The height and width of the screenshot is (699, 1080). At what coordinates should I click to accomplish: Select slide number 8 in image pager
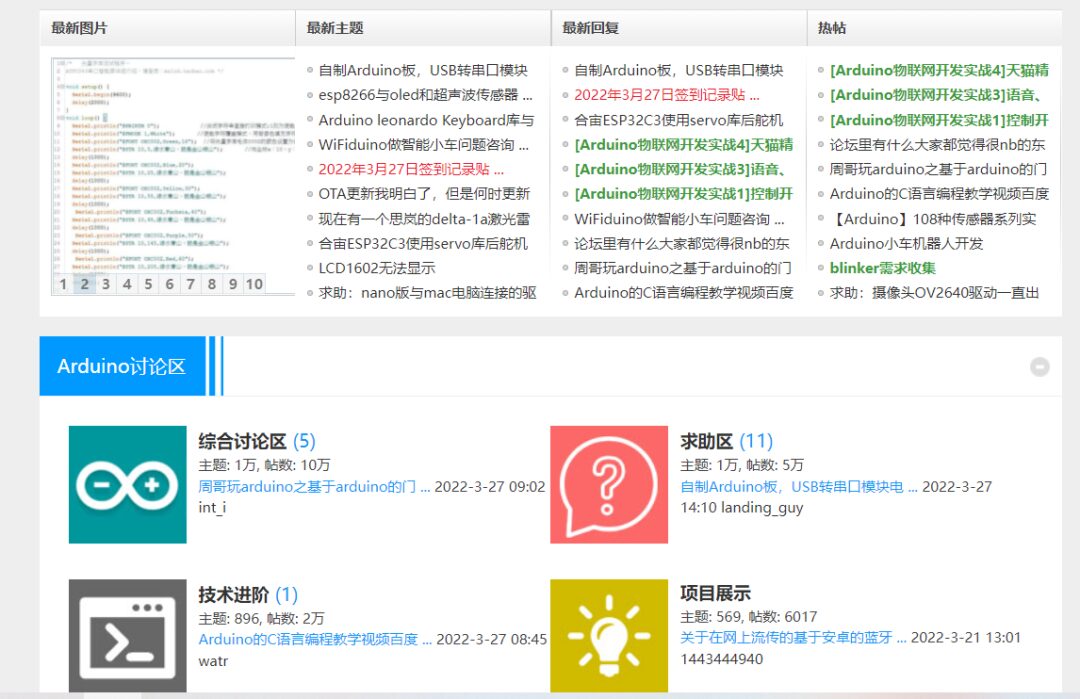[x=212, y=284]
